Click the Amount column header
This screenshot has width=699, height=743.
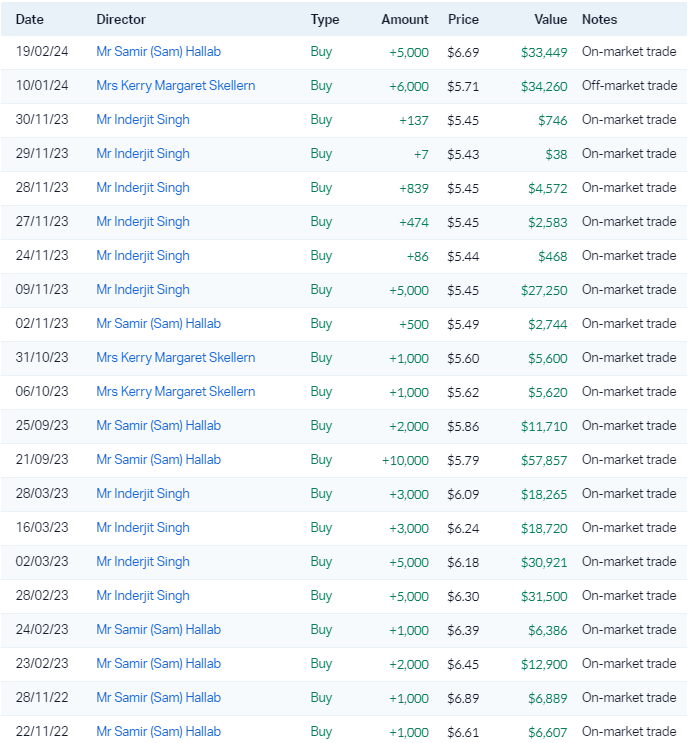(404, 19)
